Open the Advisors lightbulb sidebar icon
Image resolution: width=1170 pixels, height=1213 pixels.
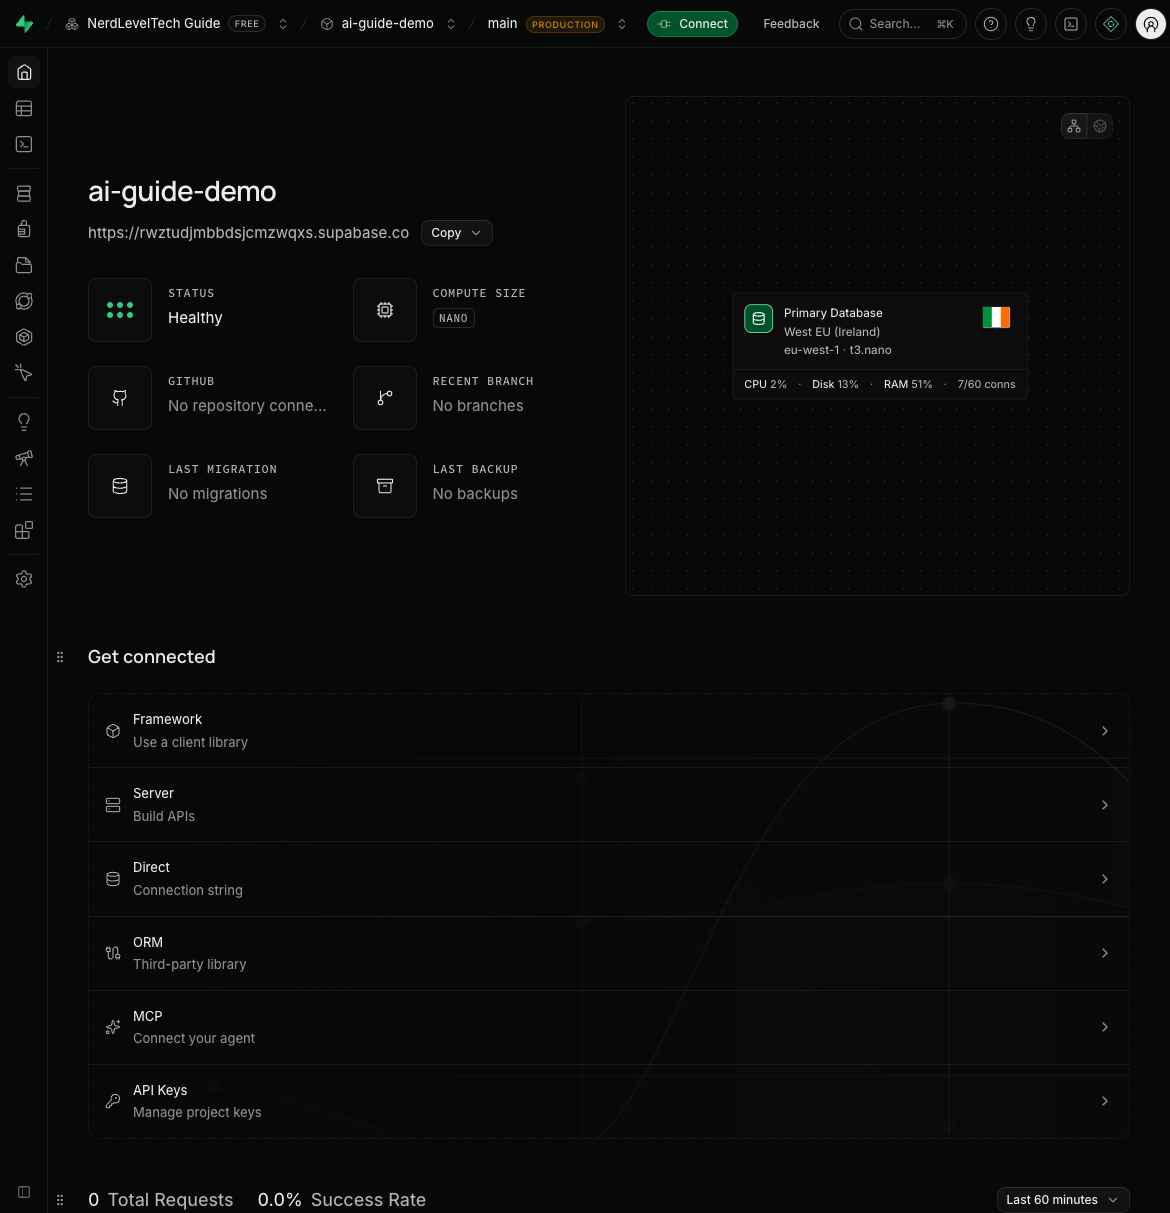[24, 421]
